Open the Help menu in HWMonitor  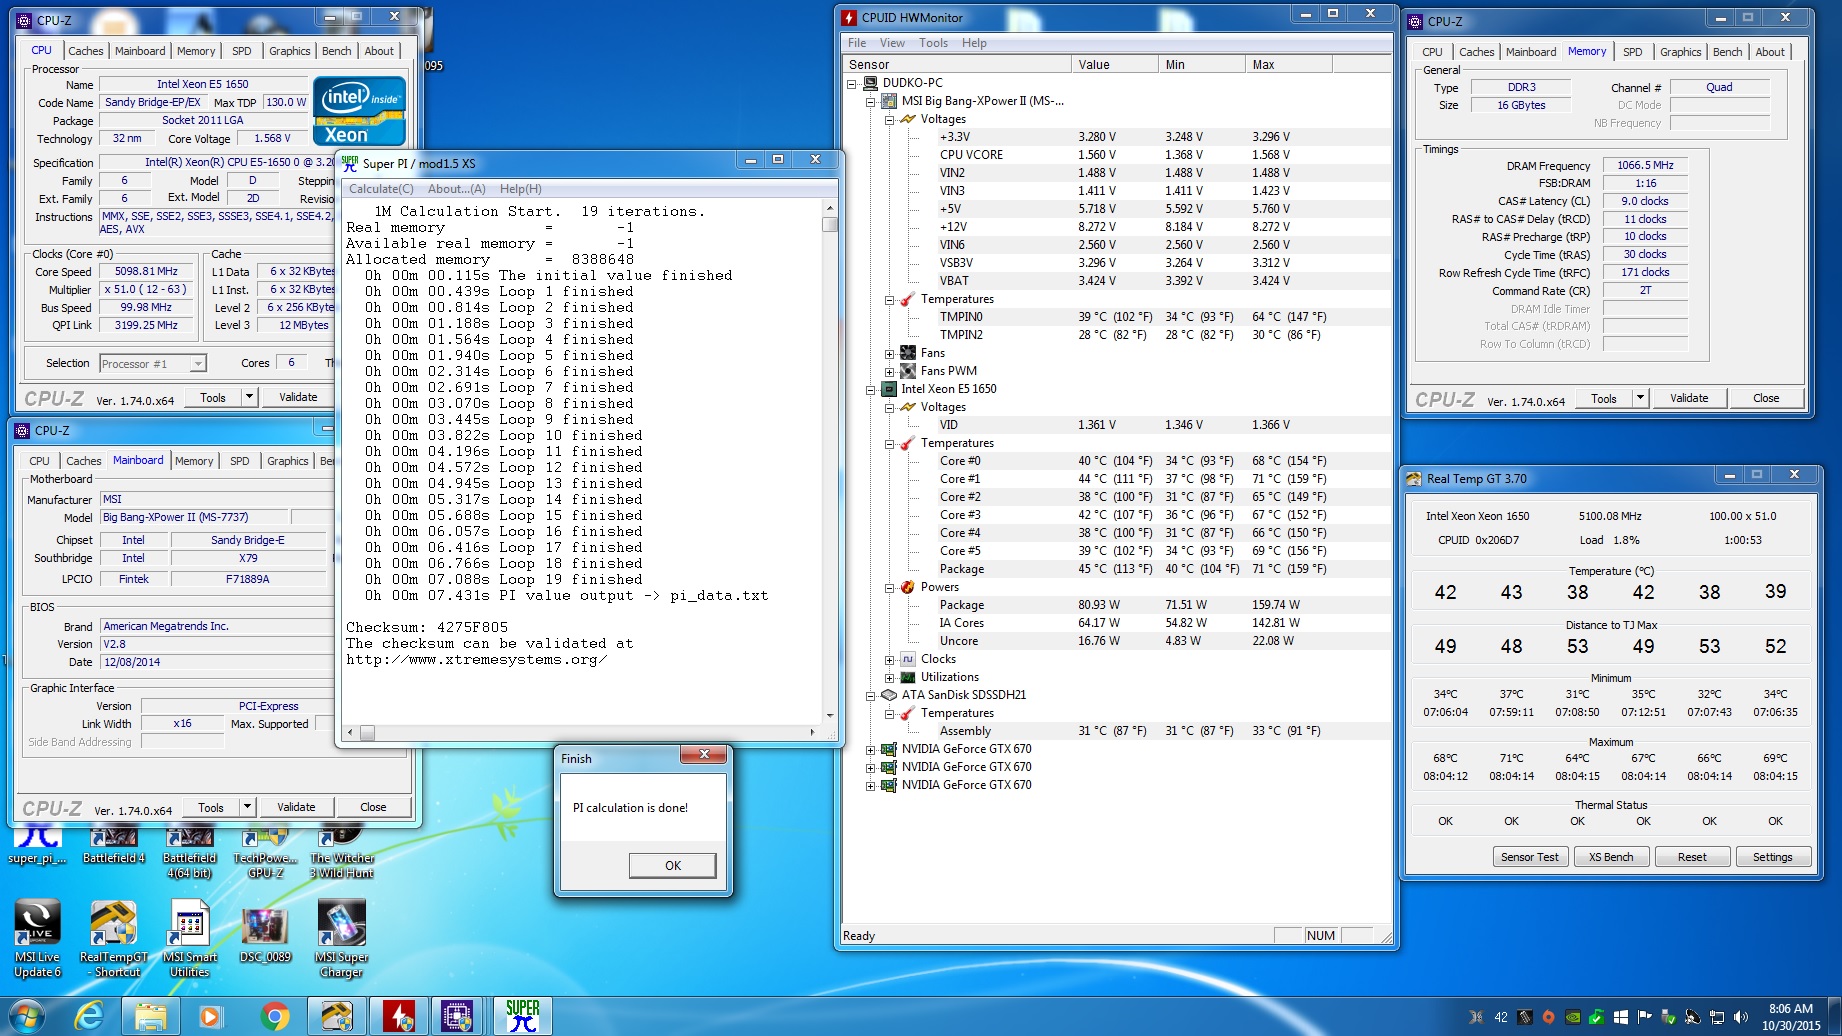click(x=974, y=43)
